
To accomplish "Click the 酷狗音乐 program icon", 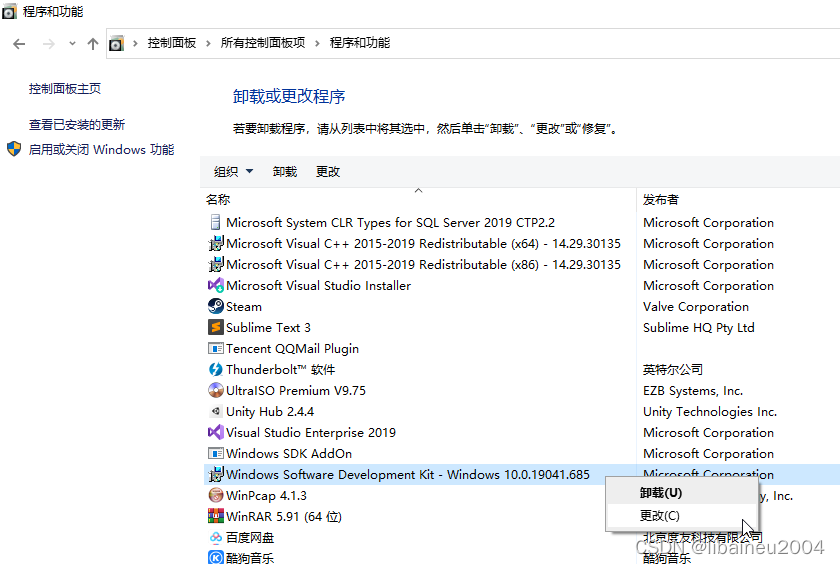I will point(215,558).
